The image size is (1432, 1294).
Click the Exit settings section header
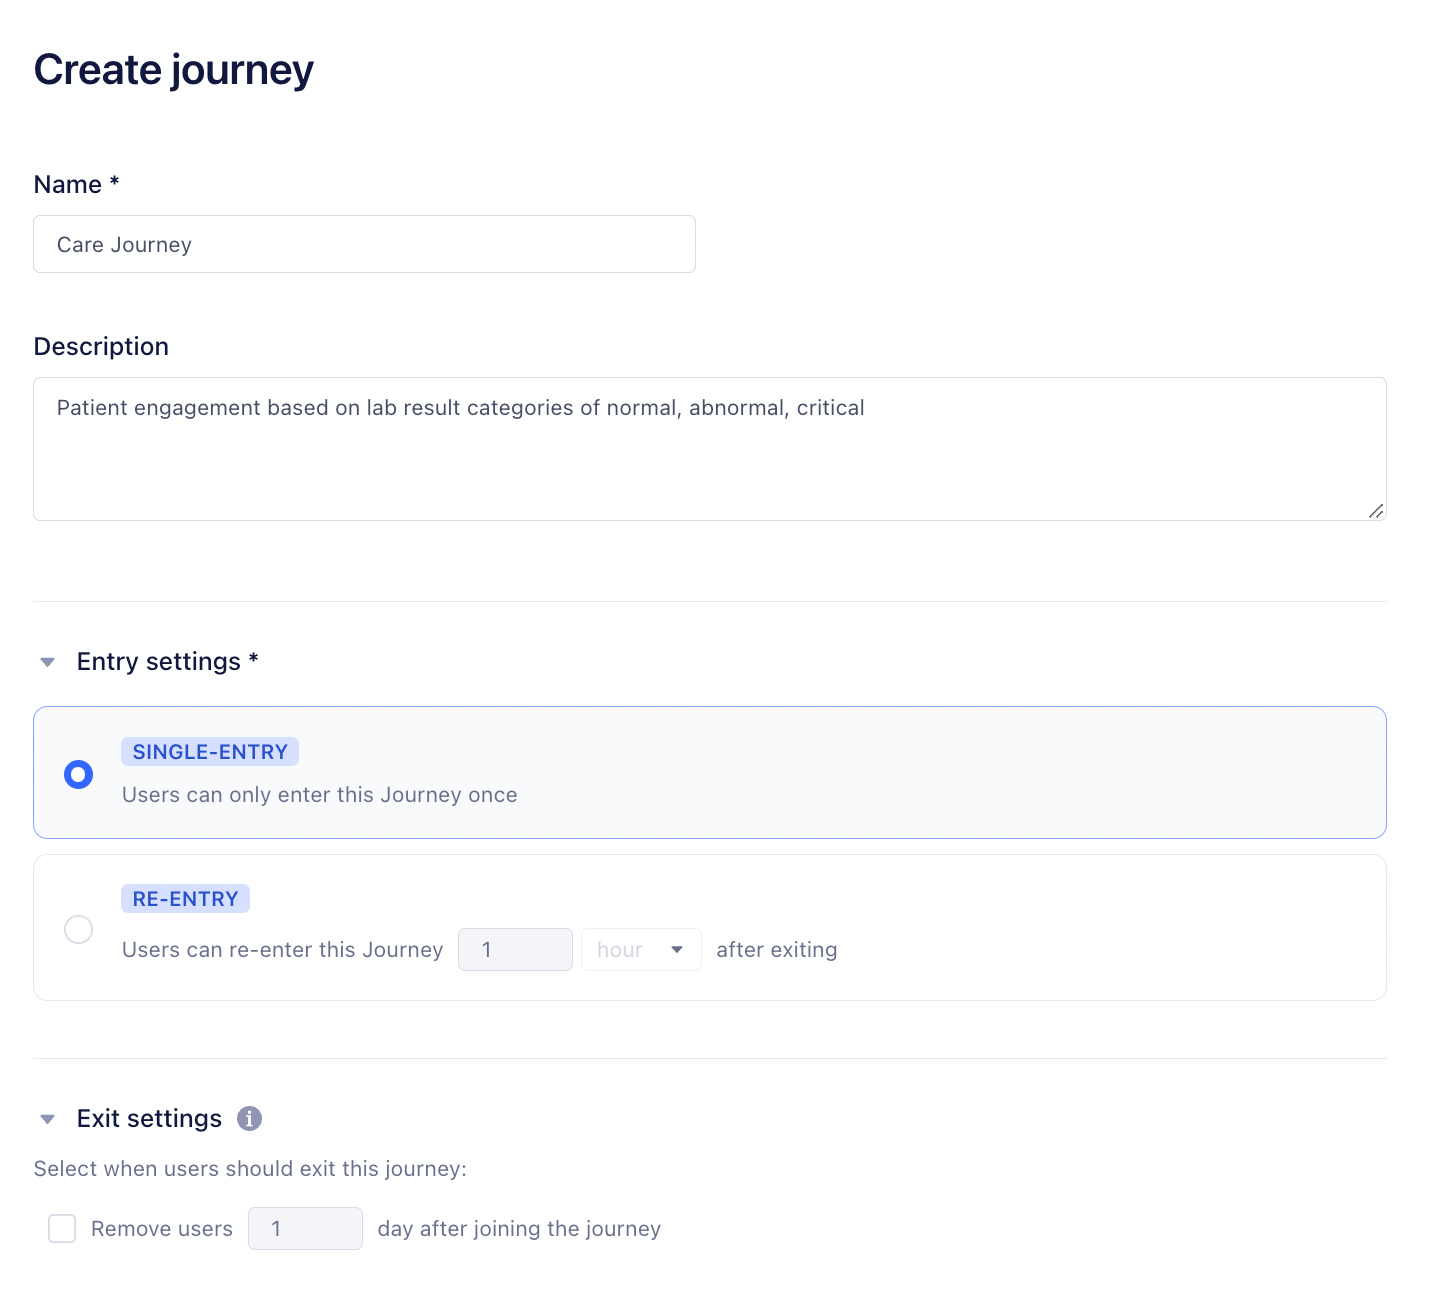coord(149,1118)
